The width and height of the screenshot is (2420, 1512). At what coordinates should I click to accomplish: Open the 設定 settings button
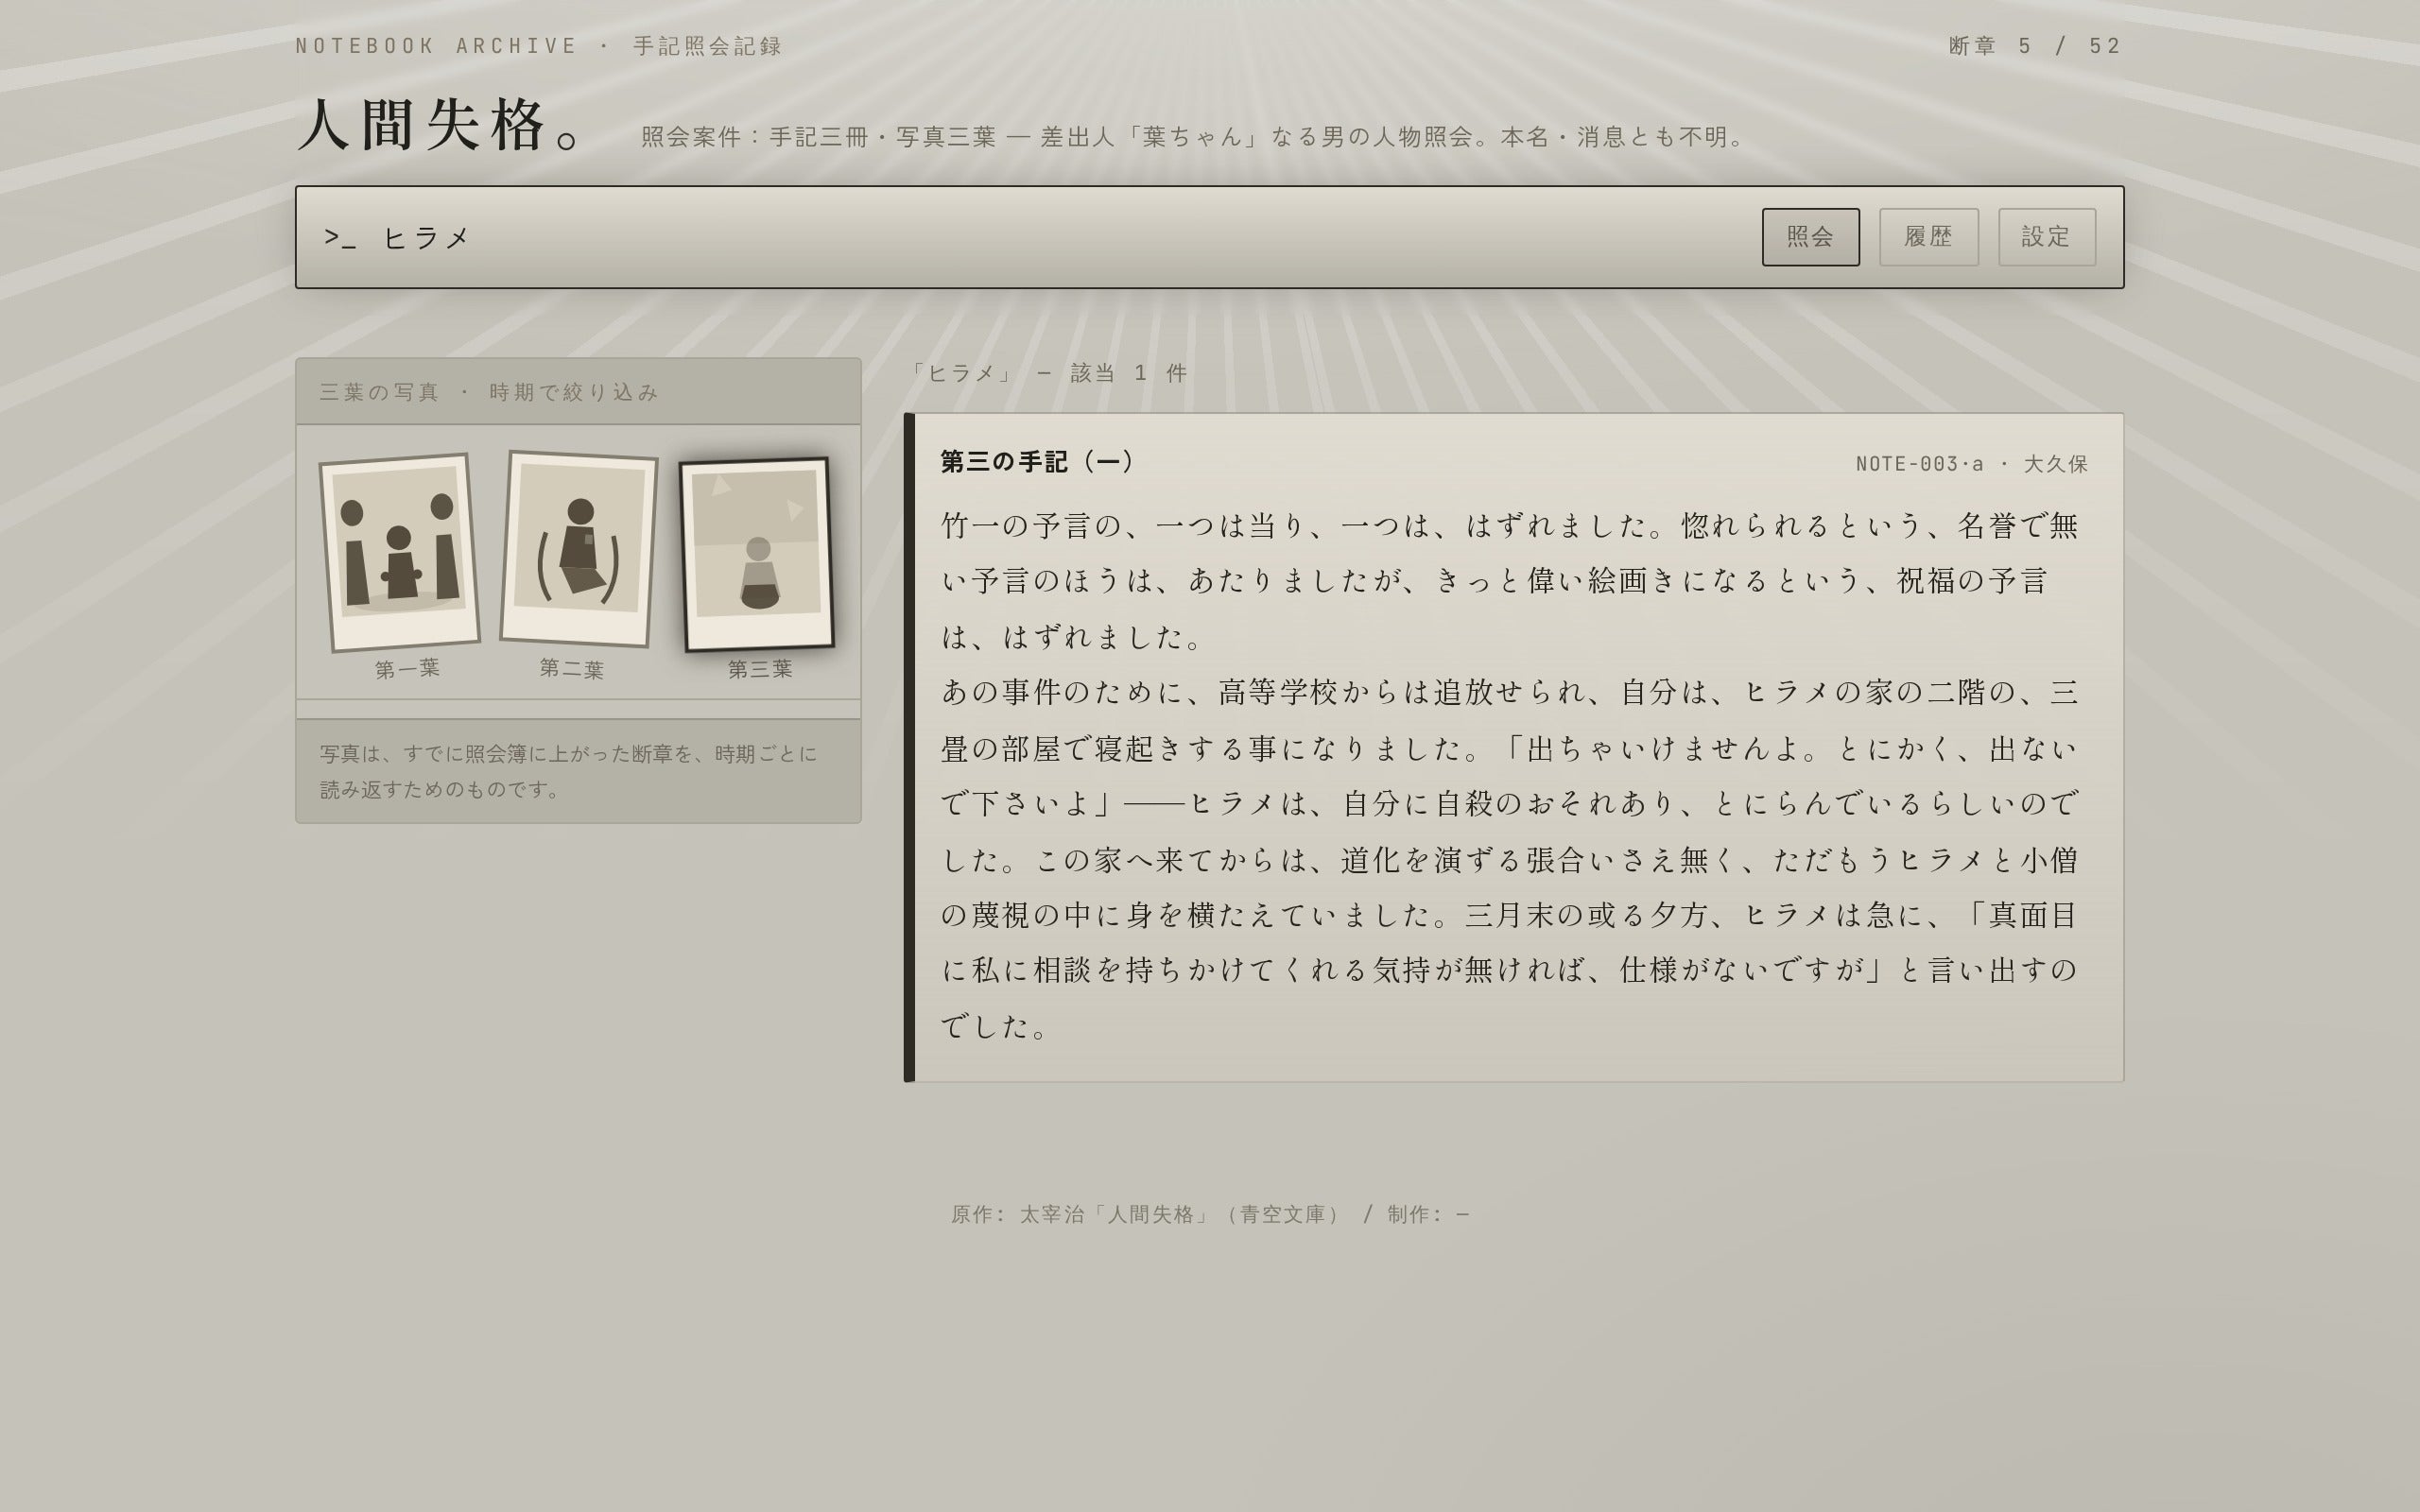click(2046, 237)
